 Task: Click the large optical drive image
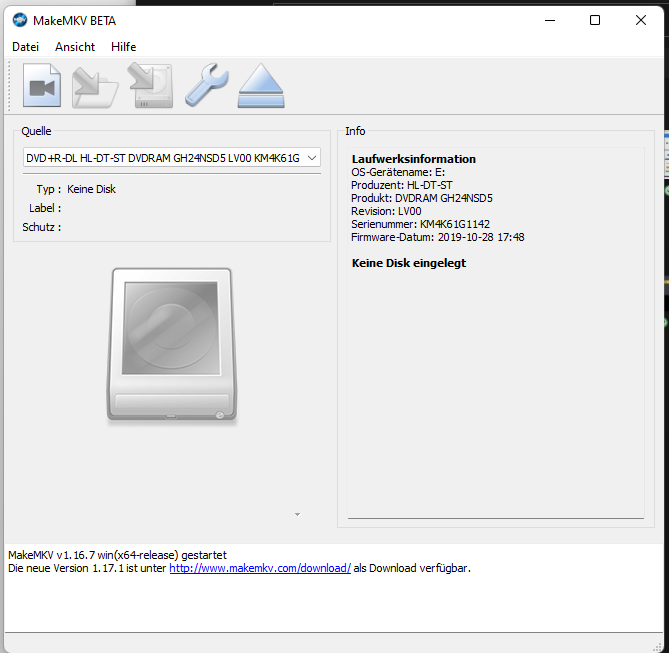point(172,344)
